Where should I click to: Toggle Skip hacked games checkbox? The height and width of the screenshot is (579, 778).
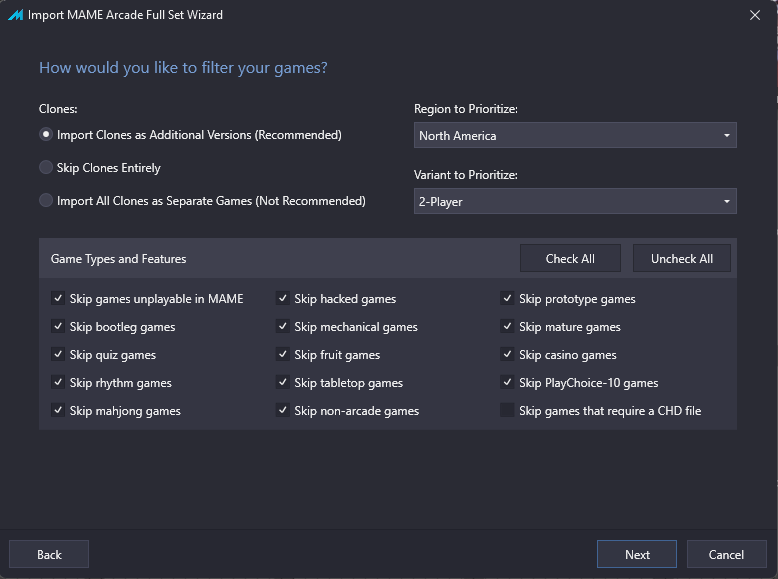283,298
